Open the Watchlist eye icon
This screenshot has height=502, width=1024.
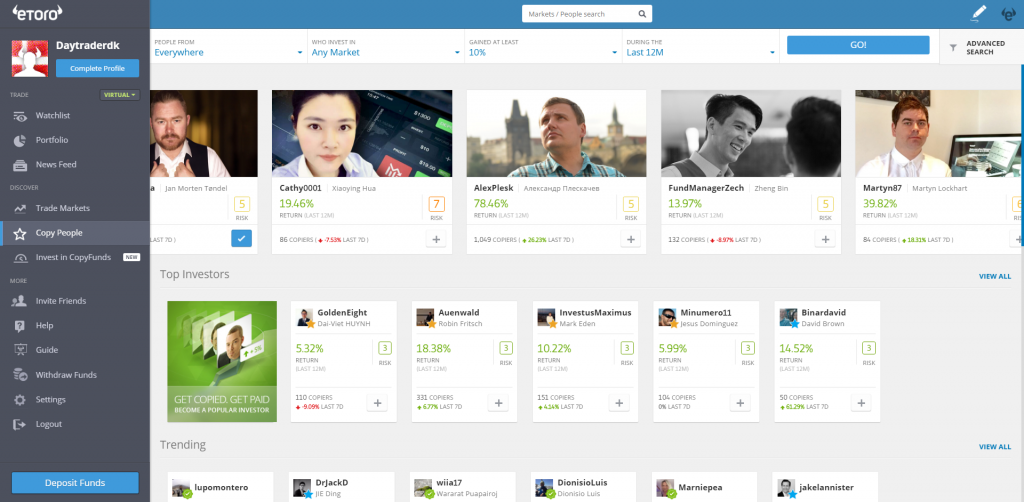(x=20, y=116)
